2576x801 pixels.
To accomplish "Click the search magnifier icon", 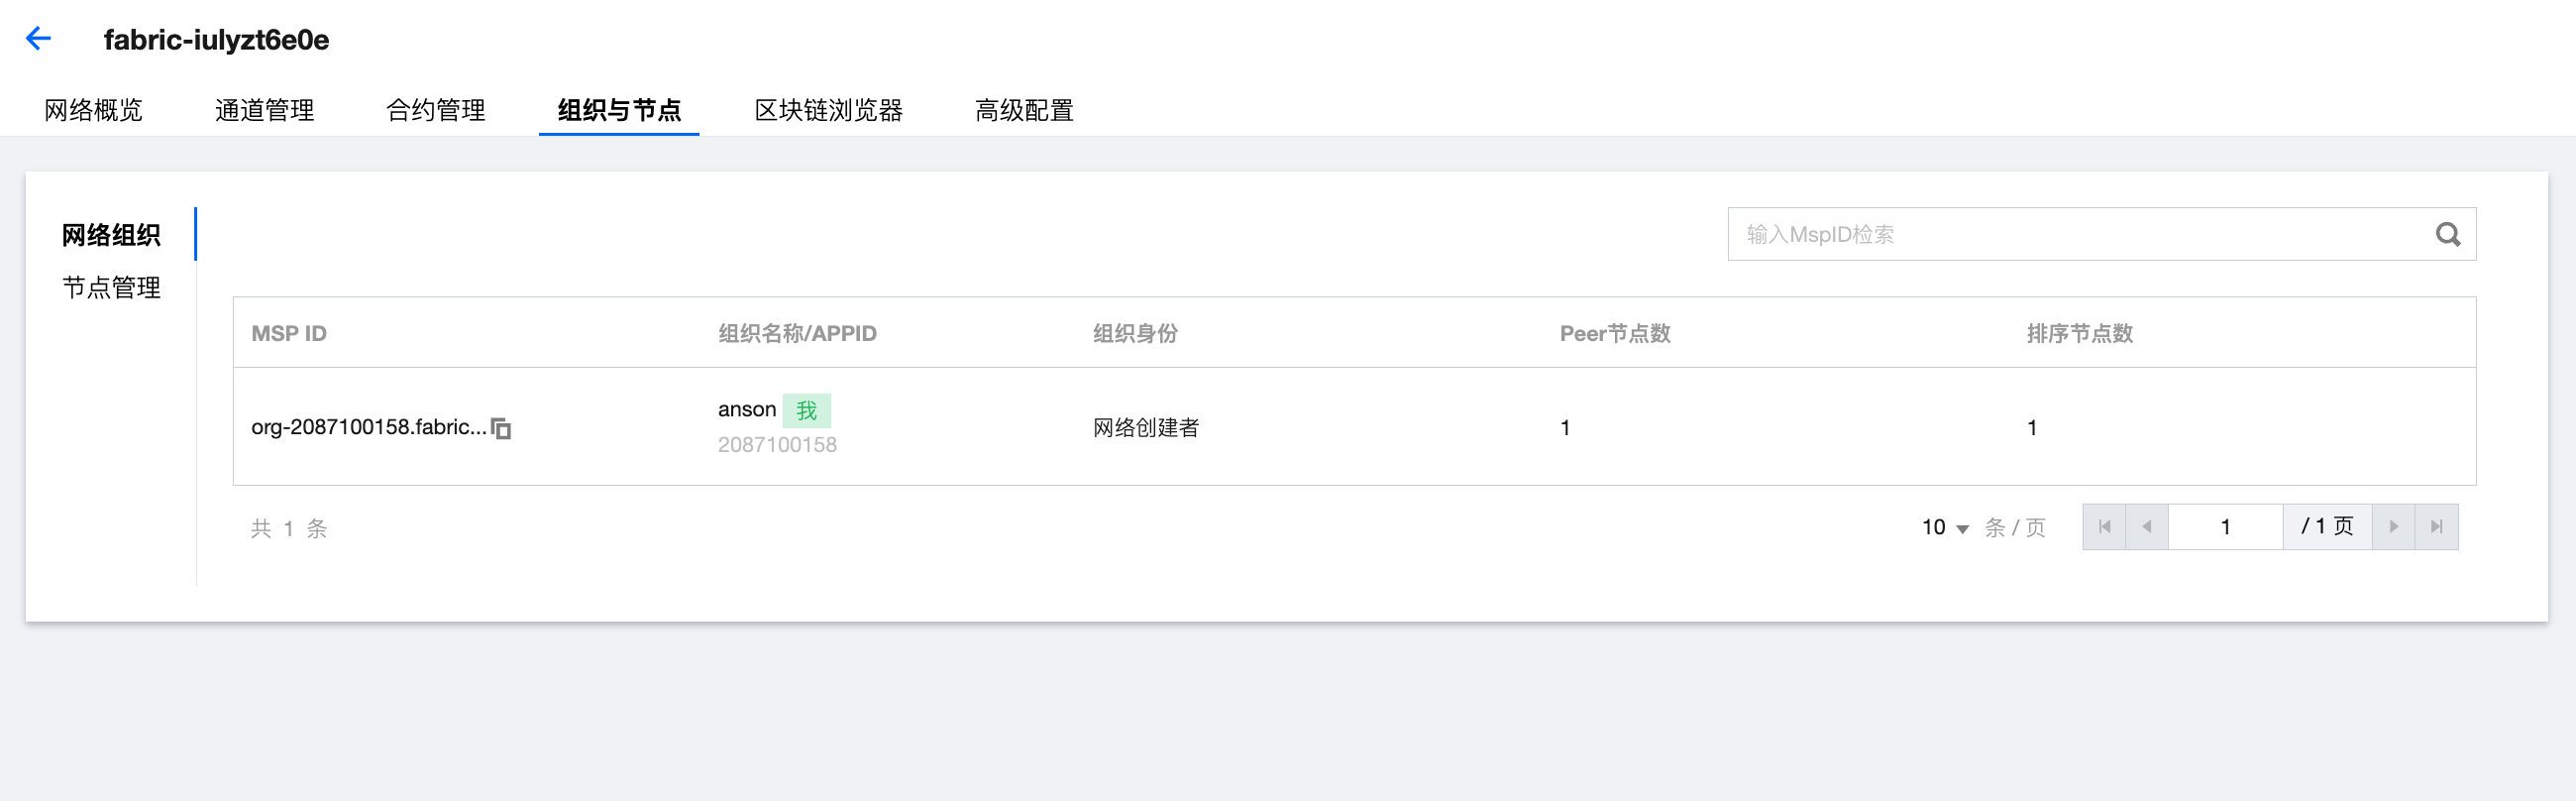I will click(2447, 234).
